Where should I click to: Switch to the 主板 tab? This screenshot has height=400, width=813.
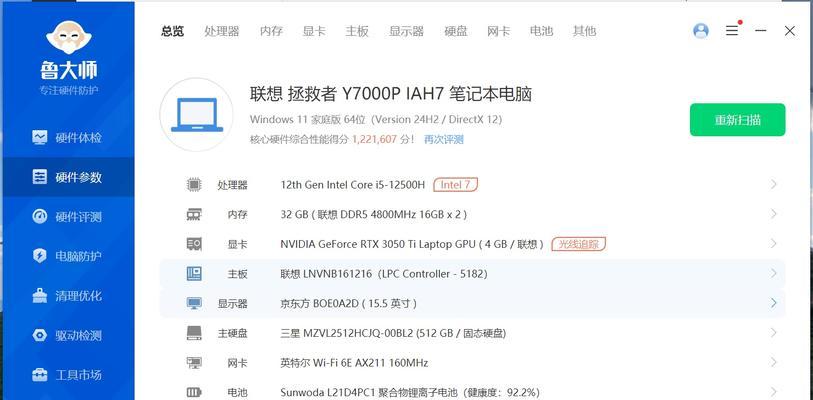pyautogui.click(x=357, y=31)
